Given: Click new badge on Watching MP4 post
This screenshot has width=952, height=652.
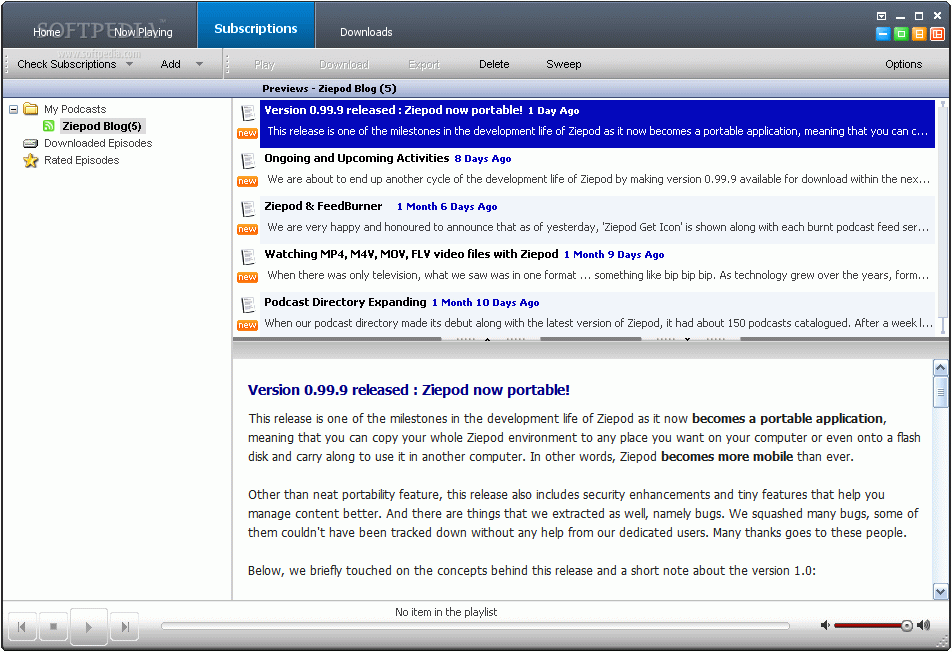Looking at the screenshot, I should tap(248, 277).
